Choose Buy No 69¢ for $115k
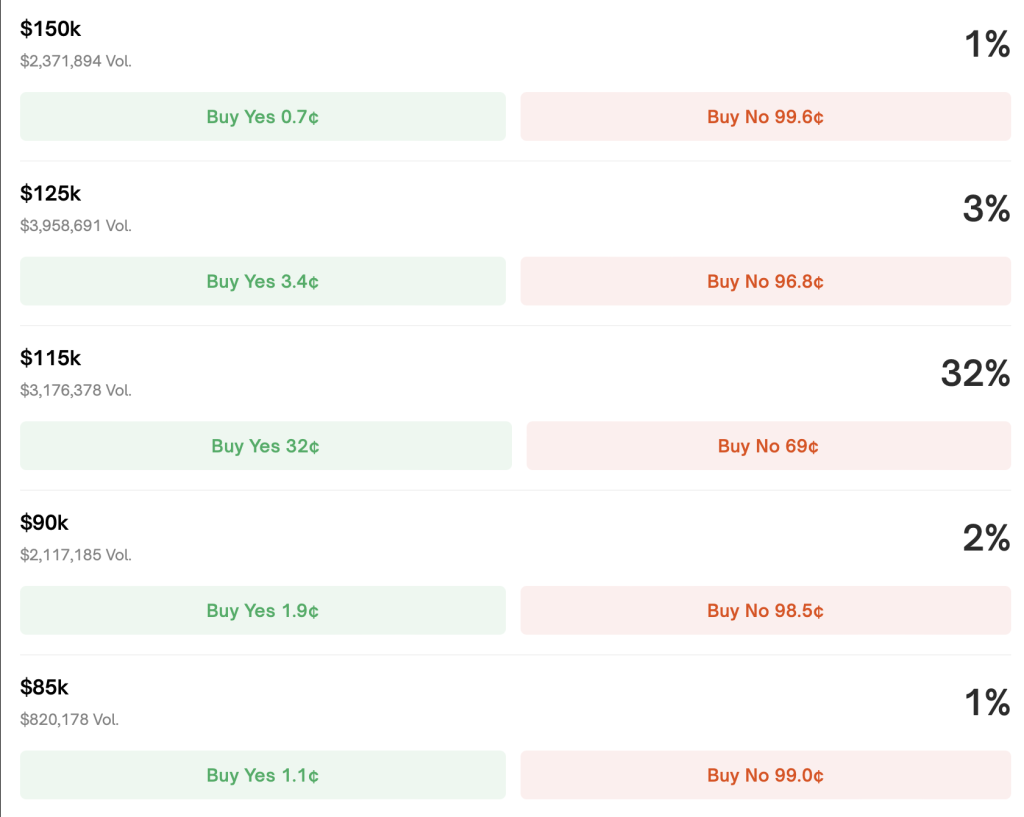Image resolution: width=1024 pixels, height=817 pixels. pyautogui.click(x=769, y=445)
